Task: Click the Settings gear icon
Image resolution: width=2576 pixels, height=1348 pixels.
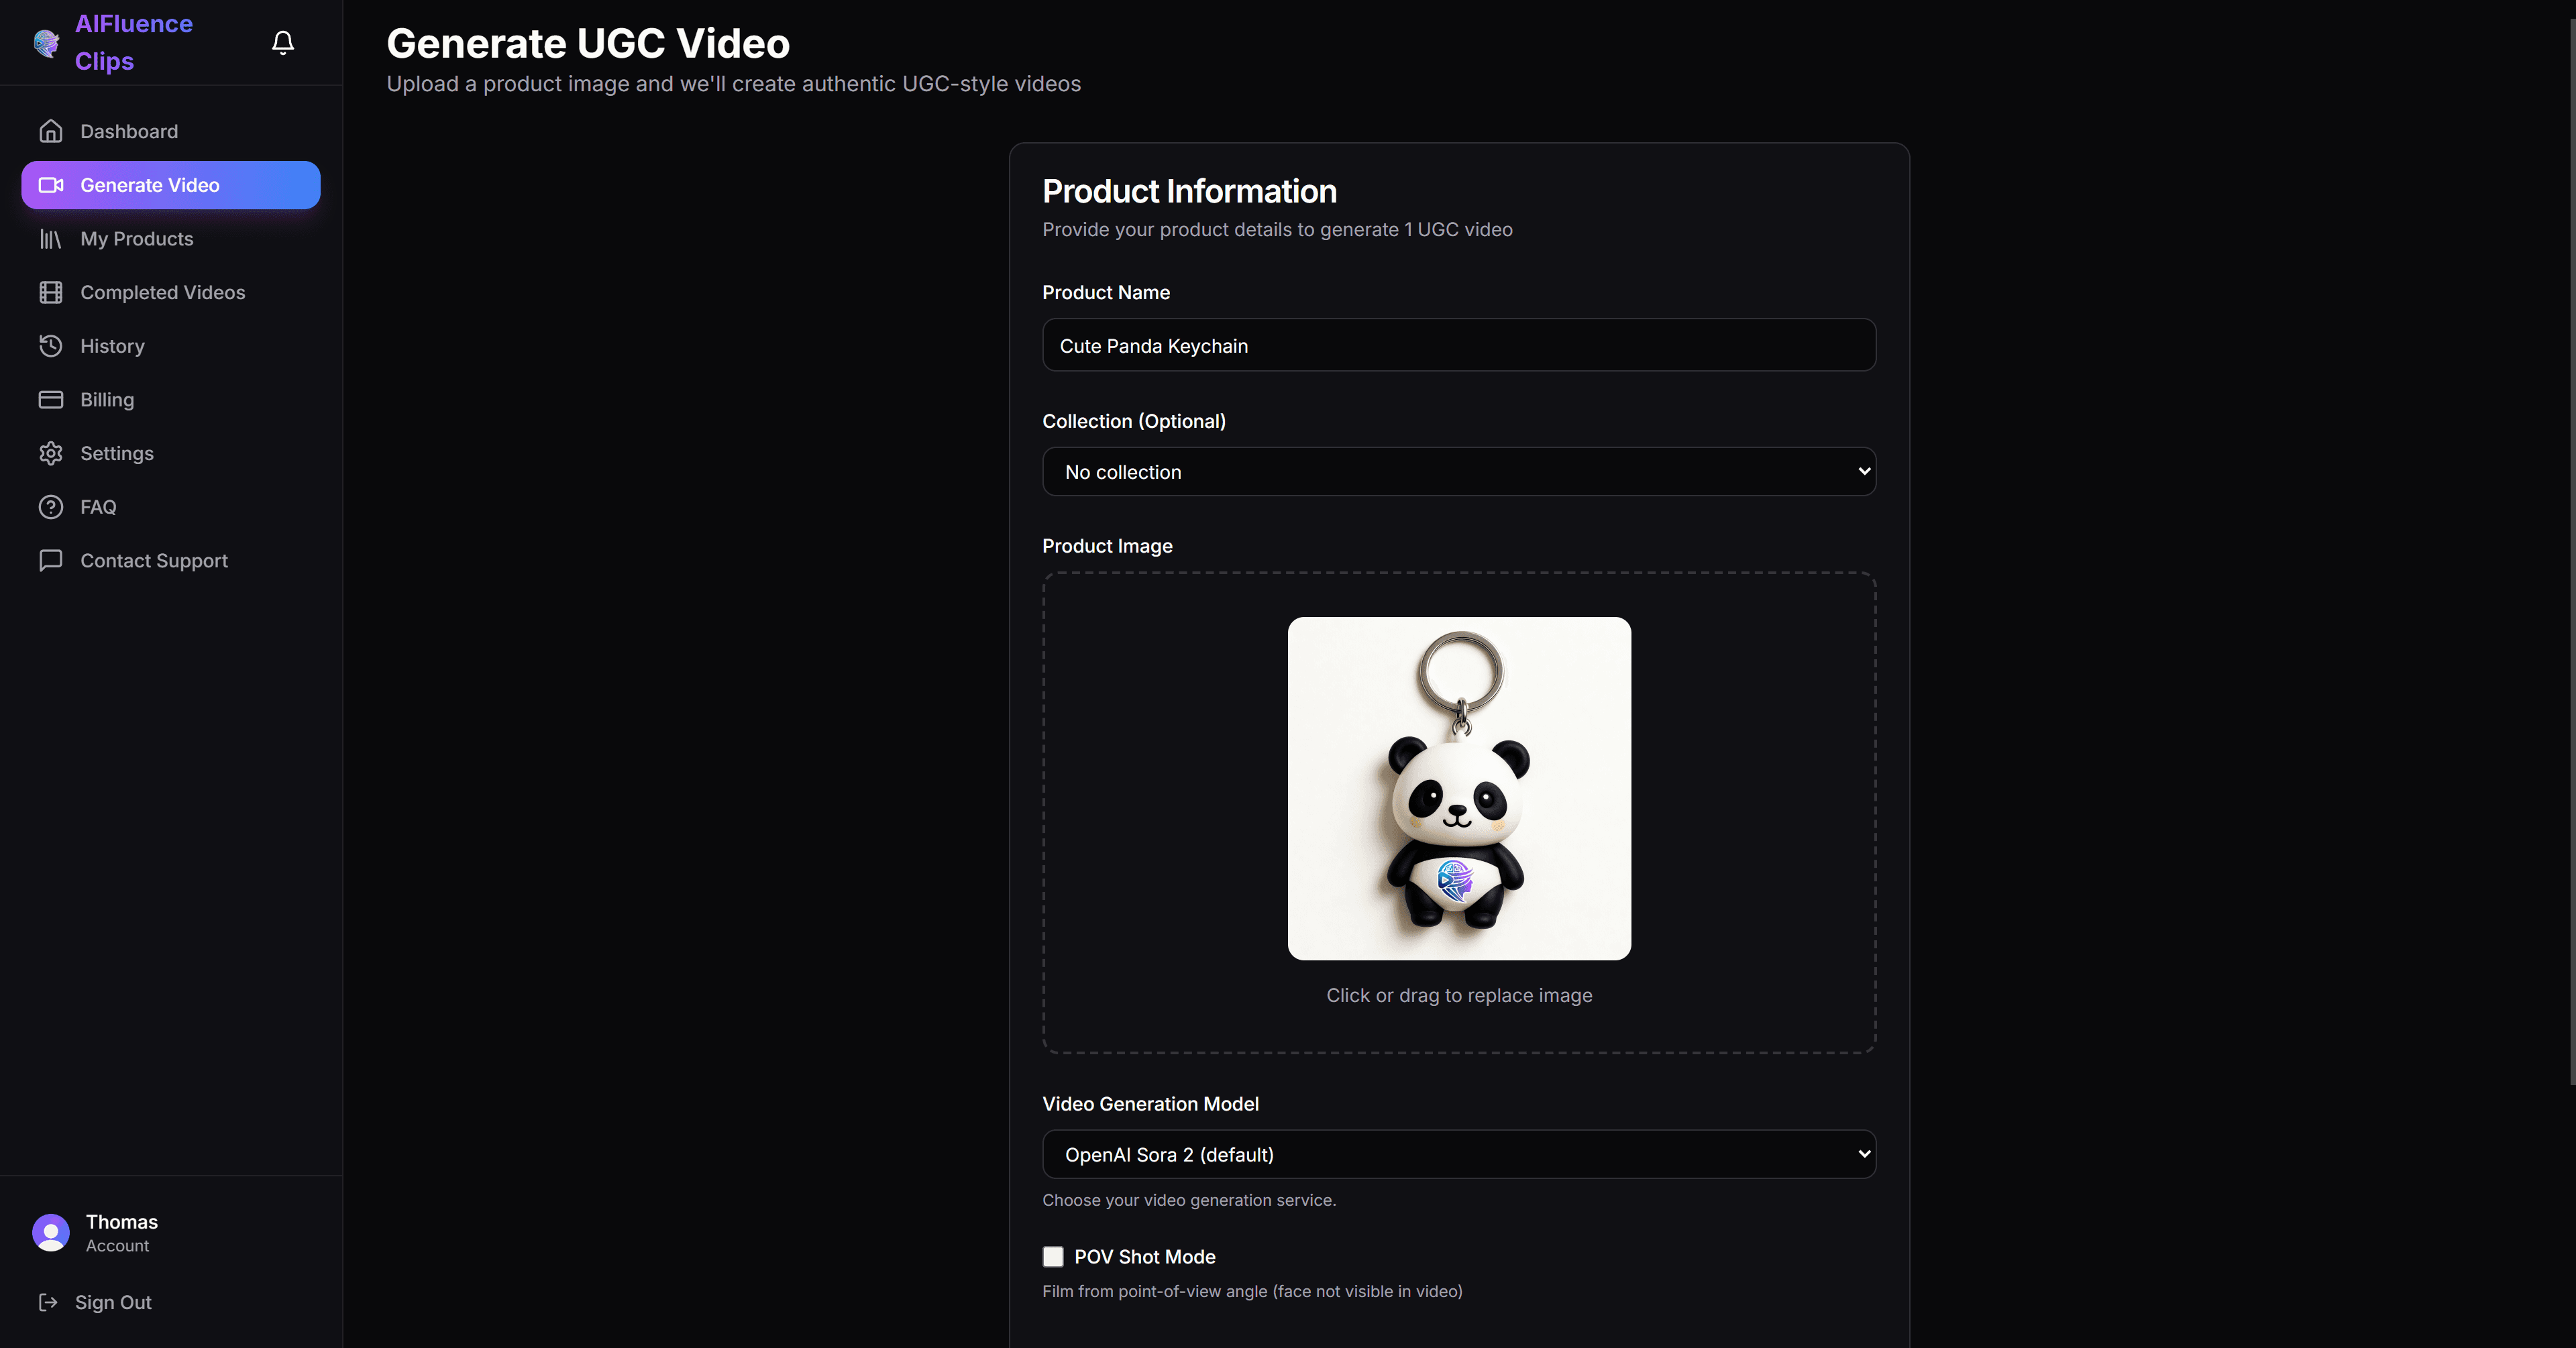Action: [51, 453]
